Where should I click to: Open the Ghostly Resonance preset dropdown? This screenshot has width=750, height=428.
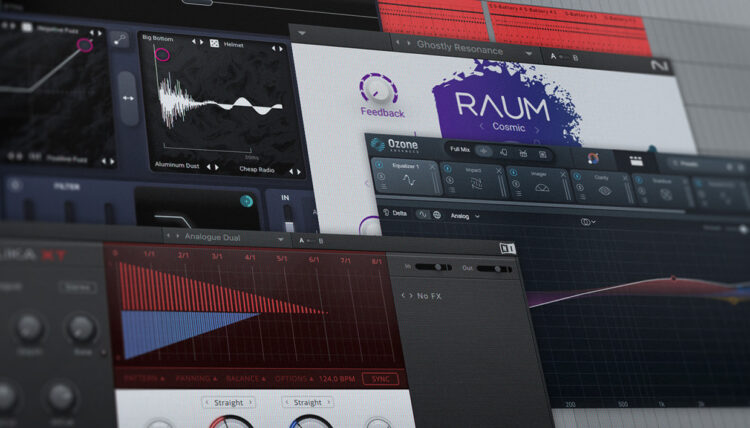pyautogui.click(x=529, y=53)
